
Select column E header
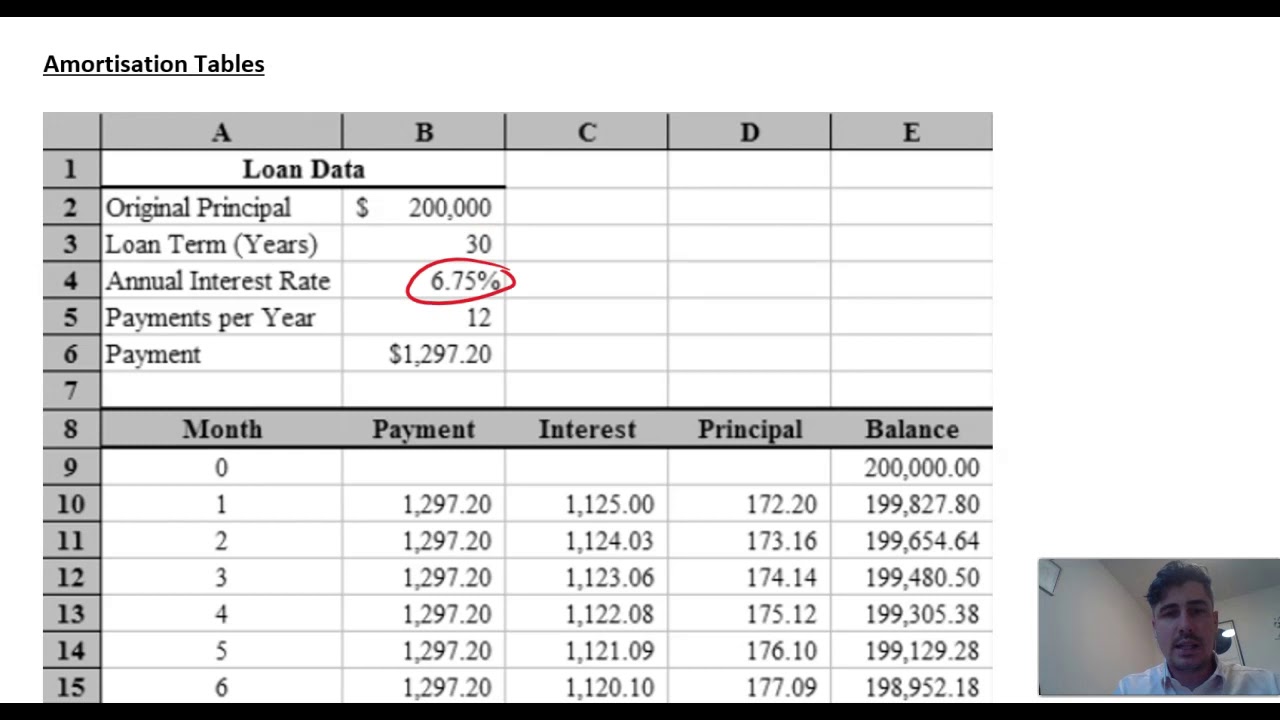click(911, 132)
